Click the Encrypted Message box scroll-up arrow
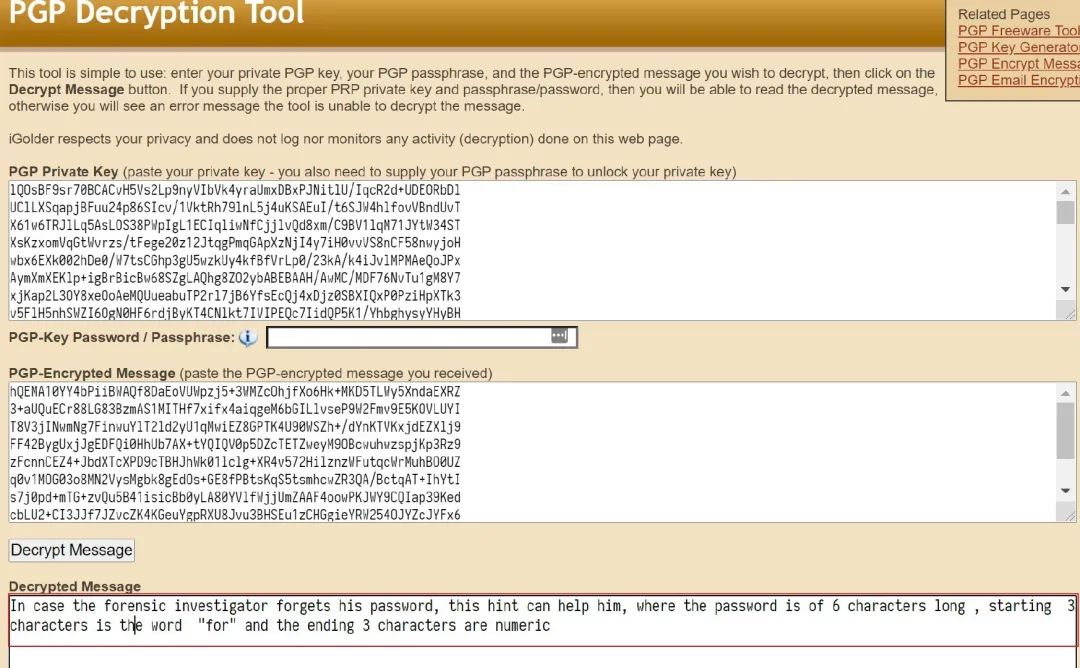This screenshot has height=668, width=1080. (1066, 393)
